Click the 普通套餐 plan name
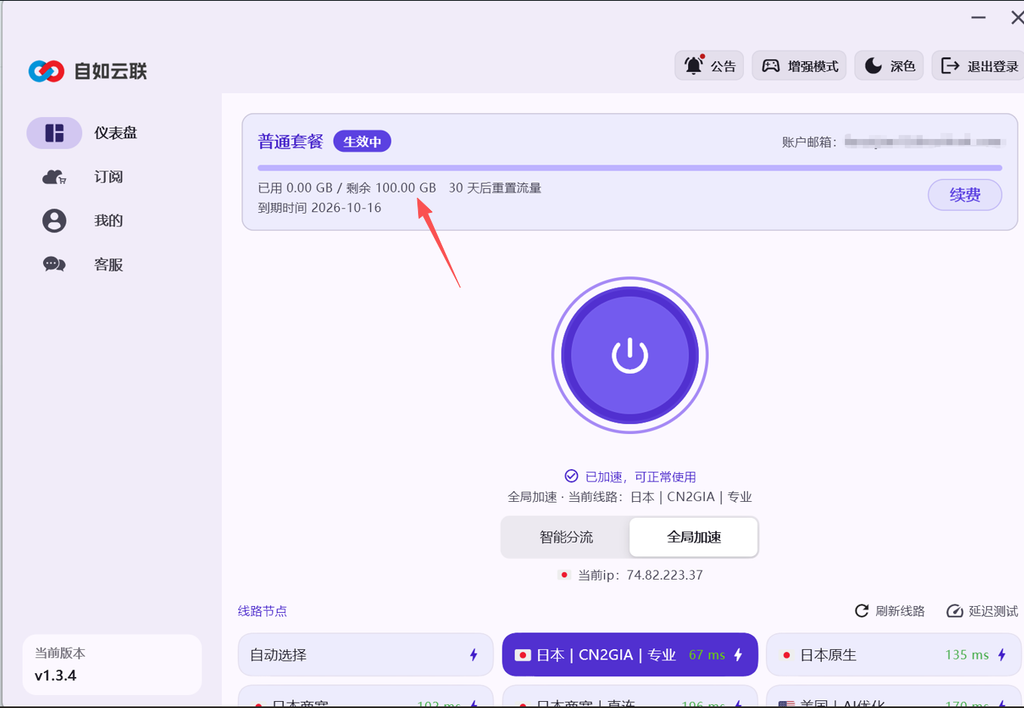 (290, 141)
